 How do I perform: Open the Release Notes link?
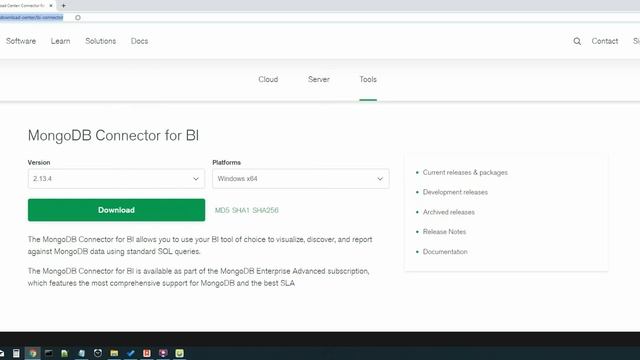(x=444, y=232)
